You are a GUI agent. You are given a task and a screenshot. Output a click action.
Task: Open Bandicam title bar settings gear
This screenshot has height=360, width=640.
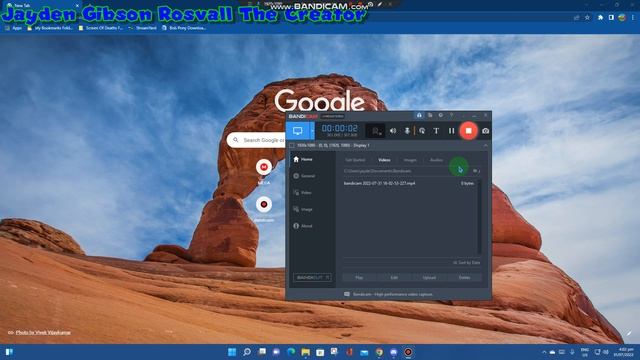441,116
